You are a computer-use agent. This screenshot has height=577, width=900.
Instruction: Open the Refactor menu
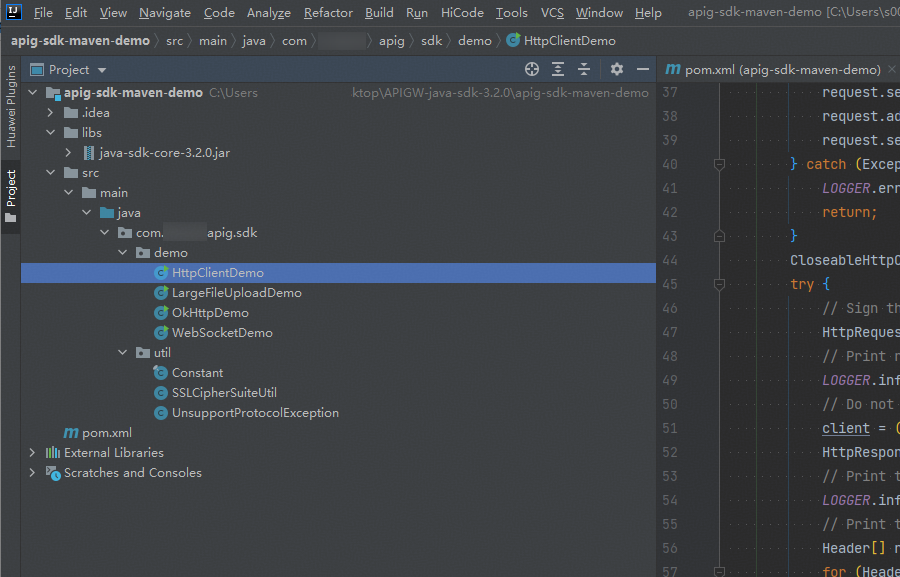pos(328,13)
